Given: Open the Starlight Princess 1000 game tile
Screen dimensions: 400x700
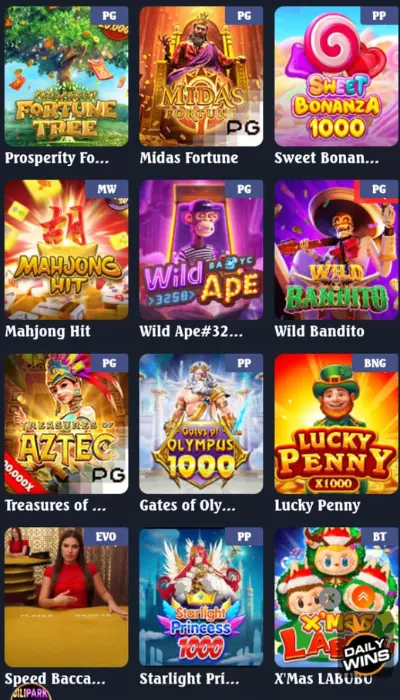Looking at the screenshot, I should (201, 597).
